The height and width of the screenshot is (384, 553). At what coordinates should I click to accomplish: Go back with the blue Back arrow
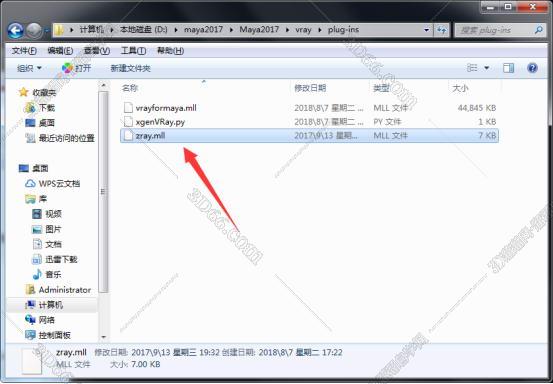tap(16, 30)
